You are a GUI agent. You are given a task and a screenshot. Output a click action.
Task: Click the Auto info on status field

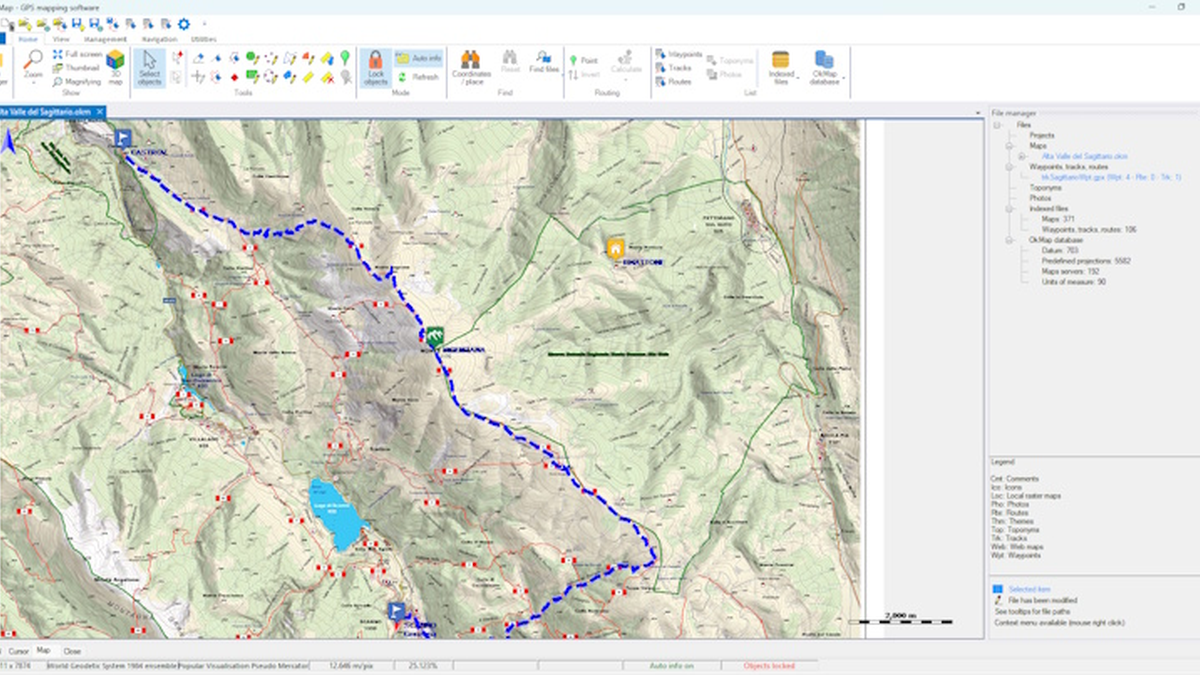(x=672, y=665)
